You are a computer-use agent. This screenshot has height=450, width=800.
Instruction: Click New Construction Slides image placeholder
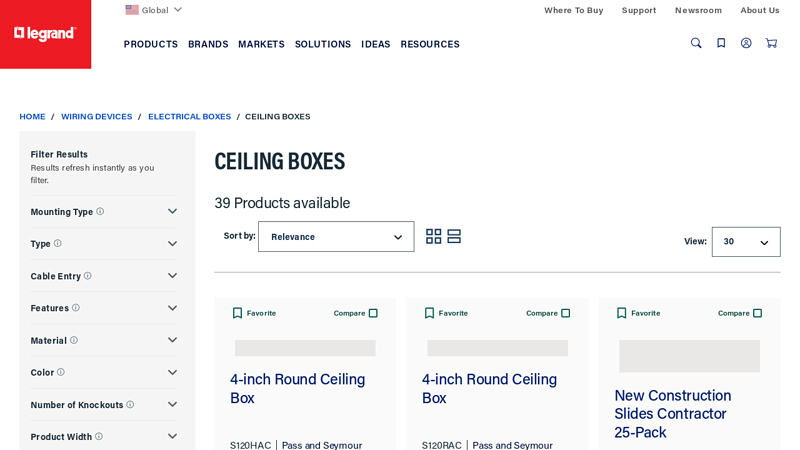pos(689,356)
